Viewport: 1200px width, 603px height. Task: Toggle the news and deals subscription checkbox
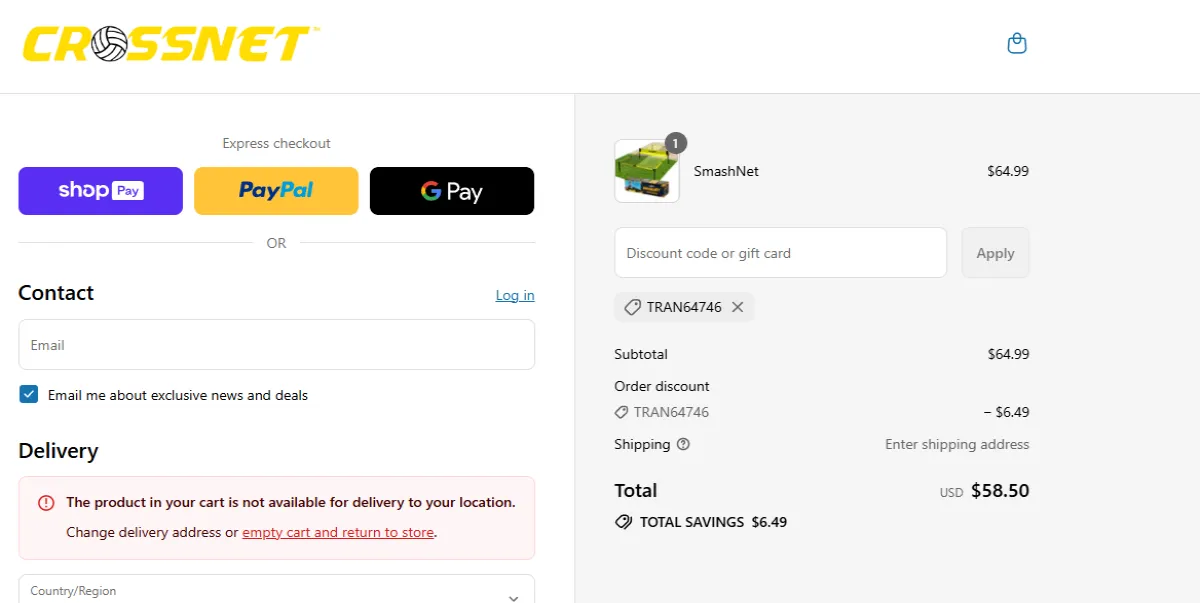pyautogui.click(x=28, y=394)
